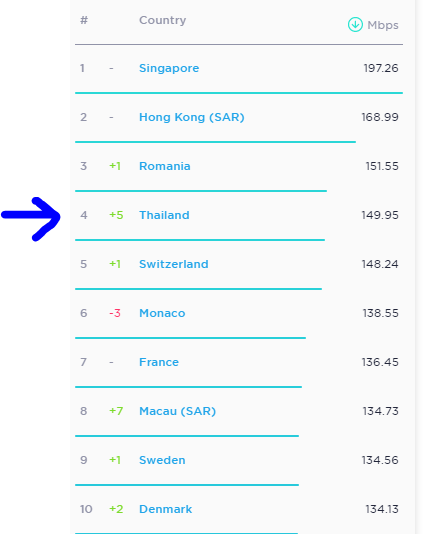Click the Switzerland link
Screen dimensions: 423x534
pyautogui.click(x=174, y=264)
